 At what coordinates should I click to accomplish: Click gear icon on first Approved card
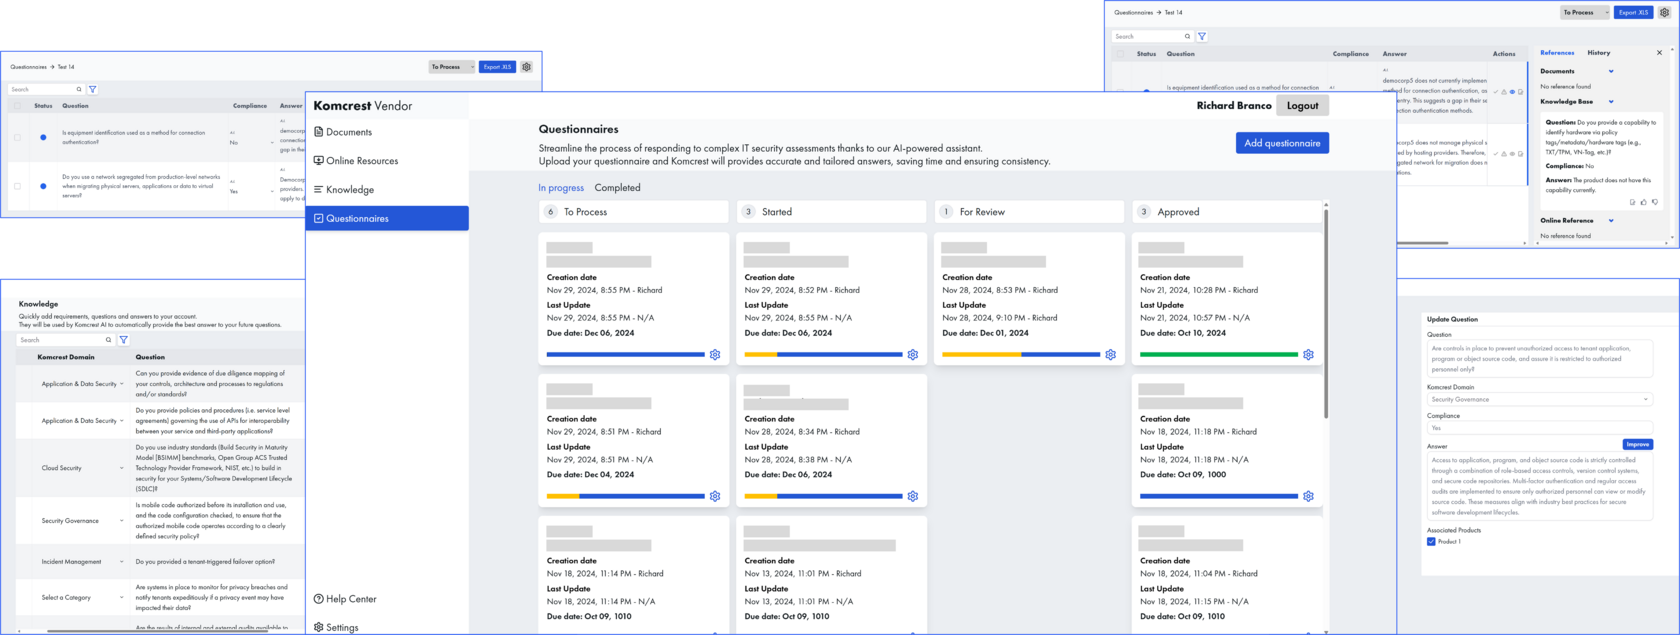pos(1308,355)
